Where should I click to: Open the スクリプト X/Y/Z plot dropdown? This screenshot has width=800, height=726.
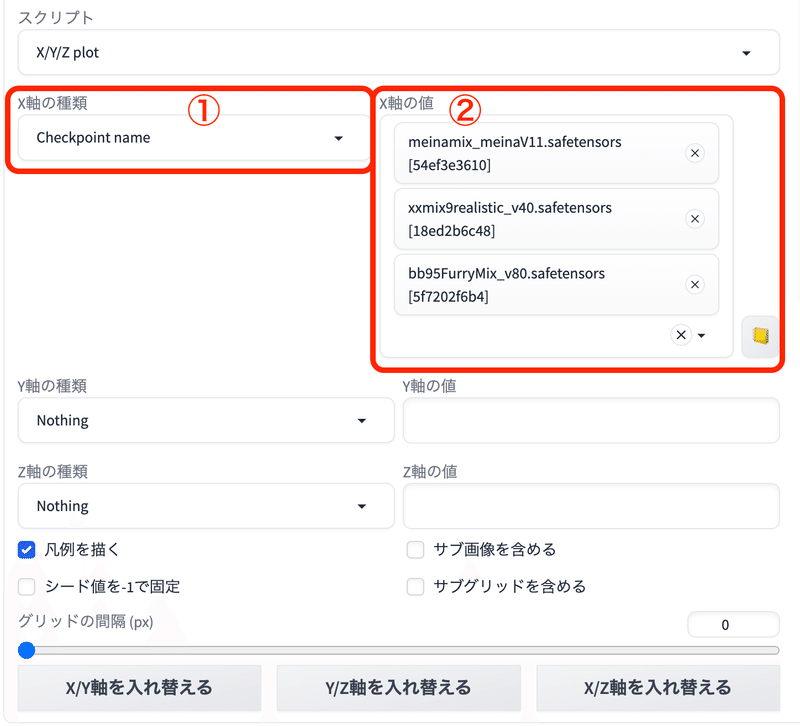coord(398,53)
